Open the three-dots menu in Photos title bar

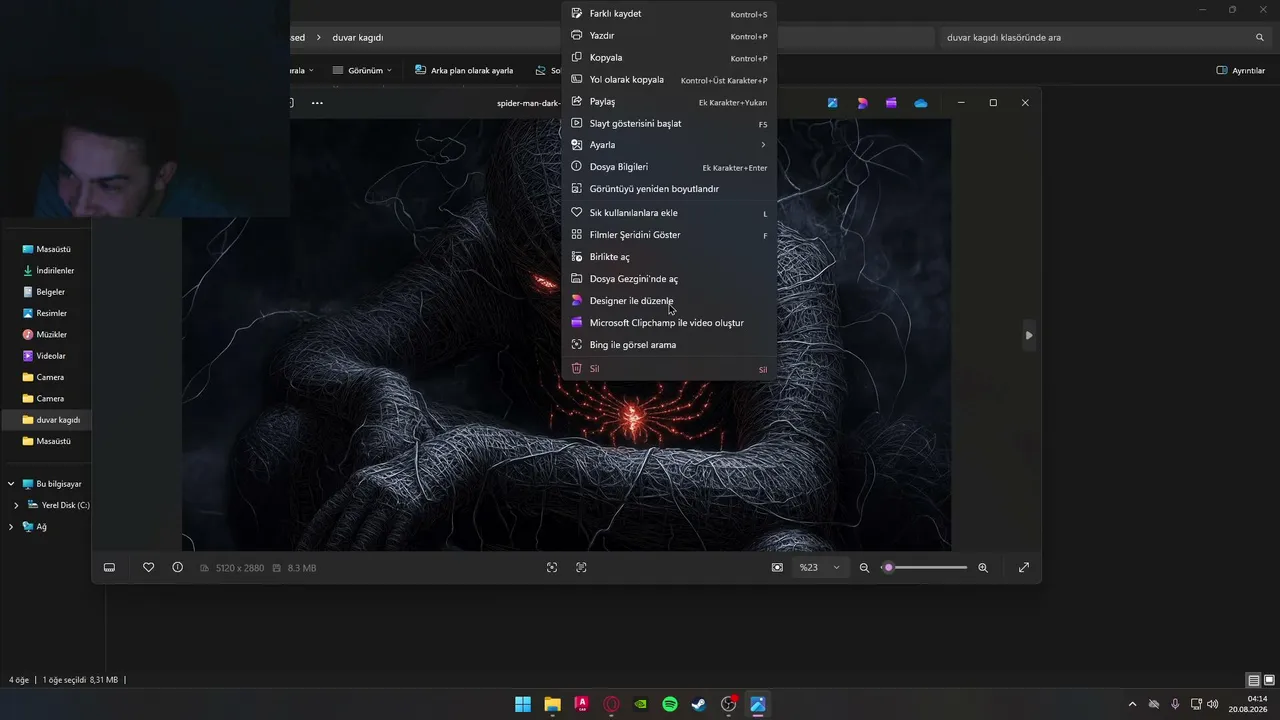317,103
